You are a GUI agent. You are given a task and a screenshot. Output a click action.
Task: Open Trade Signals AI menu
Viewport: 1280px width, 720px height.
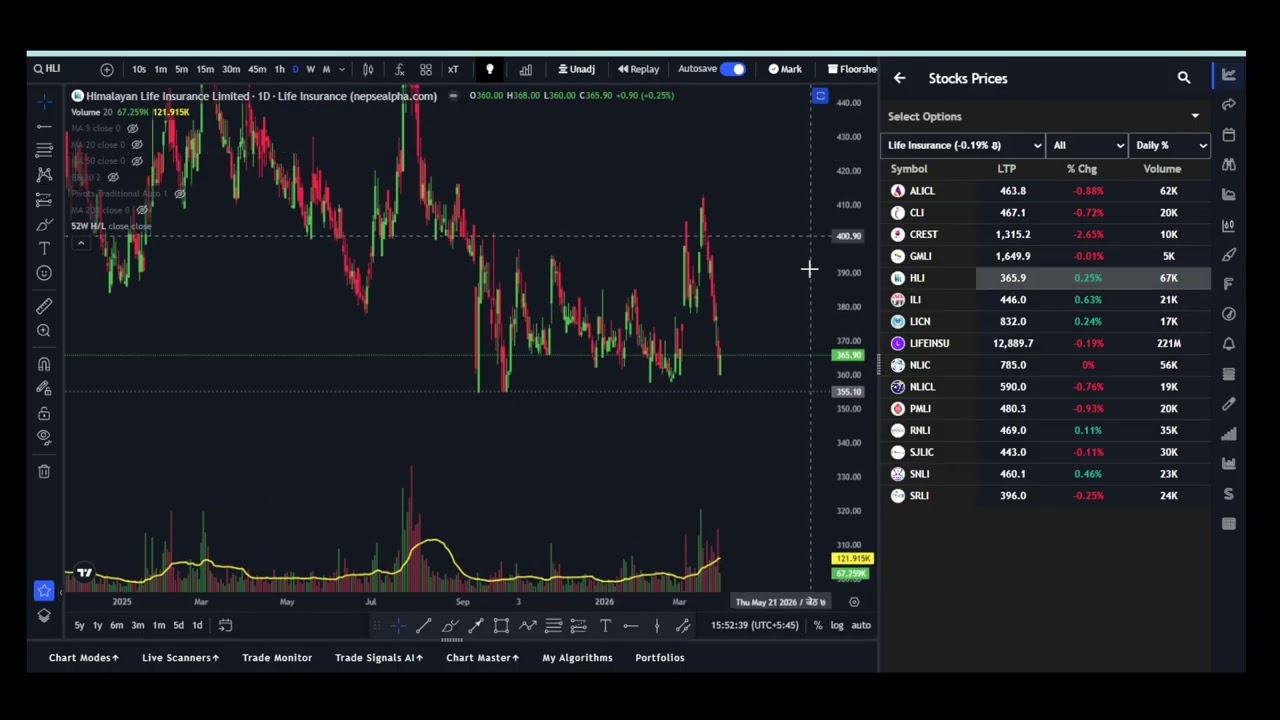coord(379,658)
